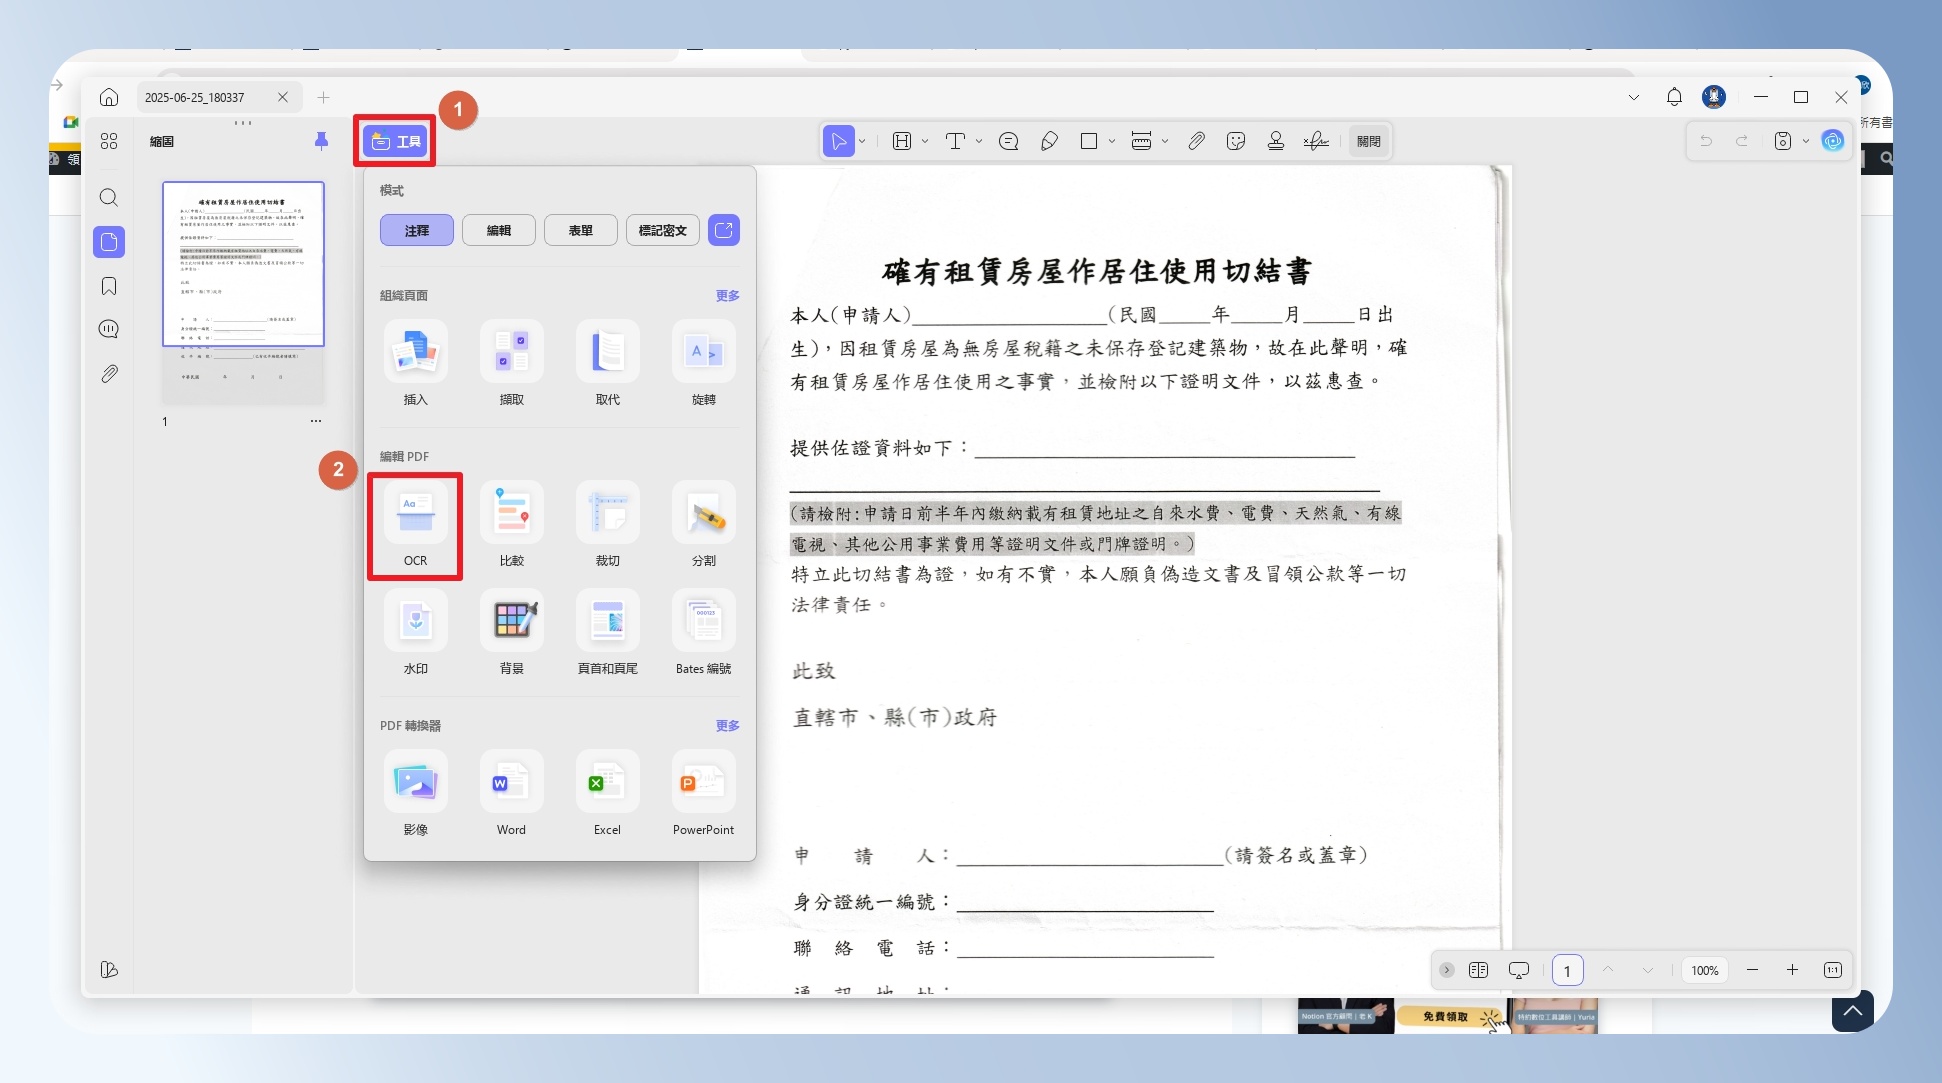Close the 2025-06-25_180337 document tab
Screen dimensions: 1942x1083
click(x=283, y=97)
